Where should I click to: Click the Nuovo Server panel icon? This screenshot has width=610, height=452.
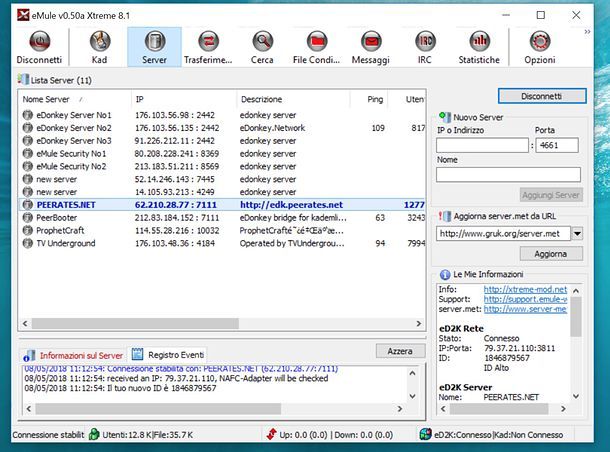point(444,116)
